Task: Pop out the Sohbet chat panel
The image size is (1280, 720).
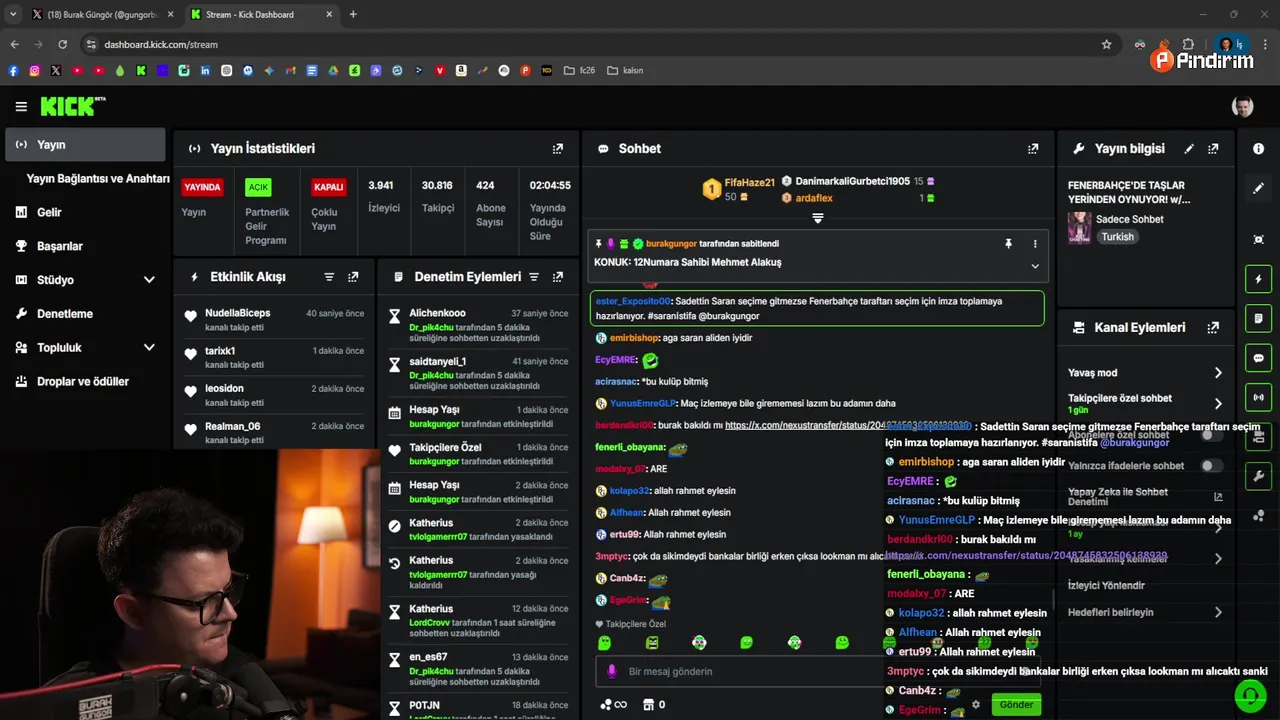Action: coord(1033,148)
